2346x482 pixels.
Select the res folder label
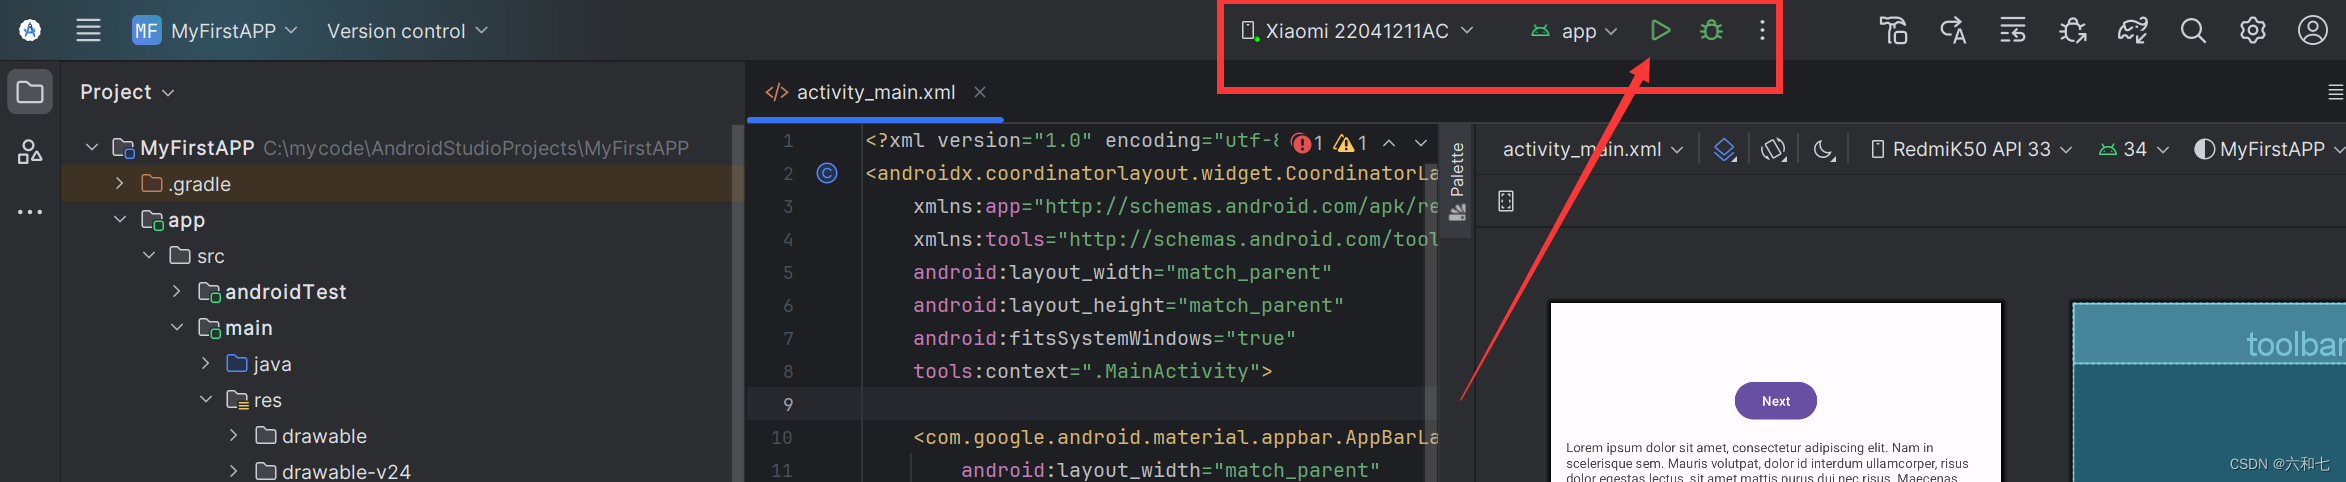click(268, 400)
